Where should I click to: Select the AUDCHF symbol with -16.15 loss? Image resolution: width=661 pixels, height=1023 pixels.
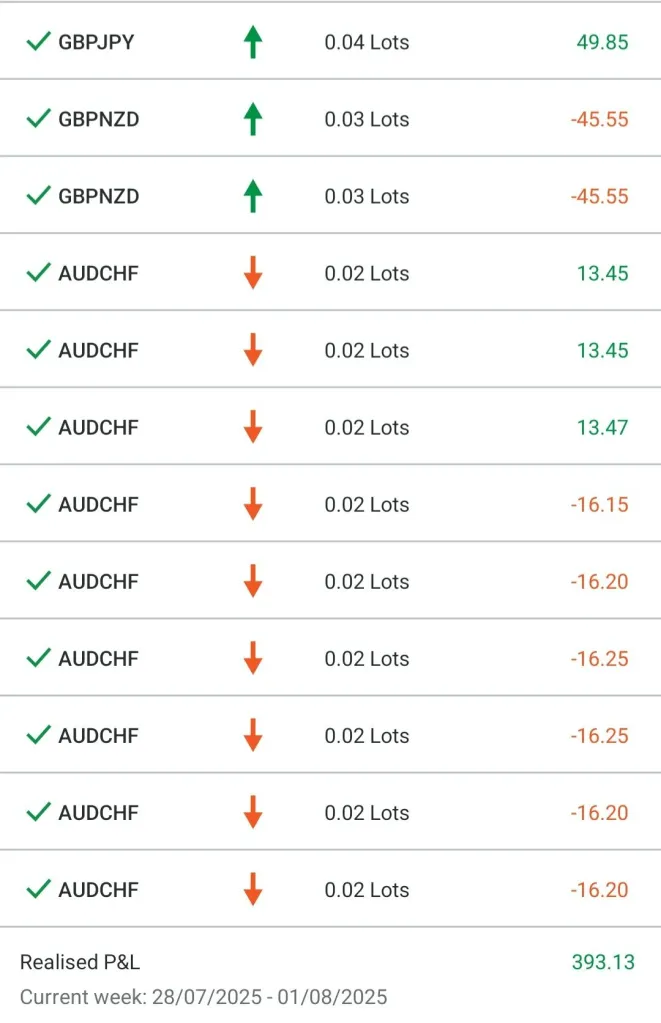(98, 504)
